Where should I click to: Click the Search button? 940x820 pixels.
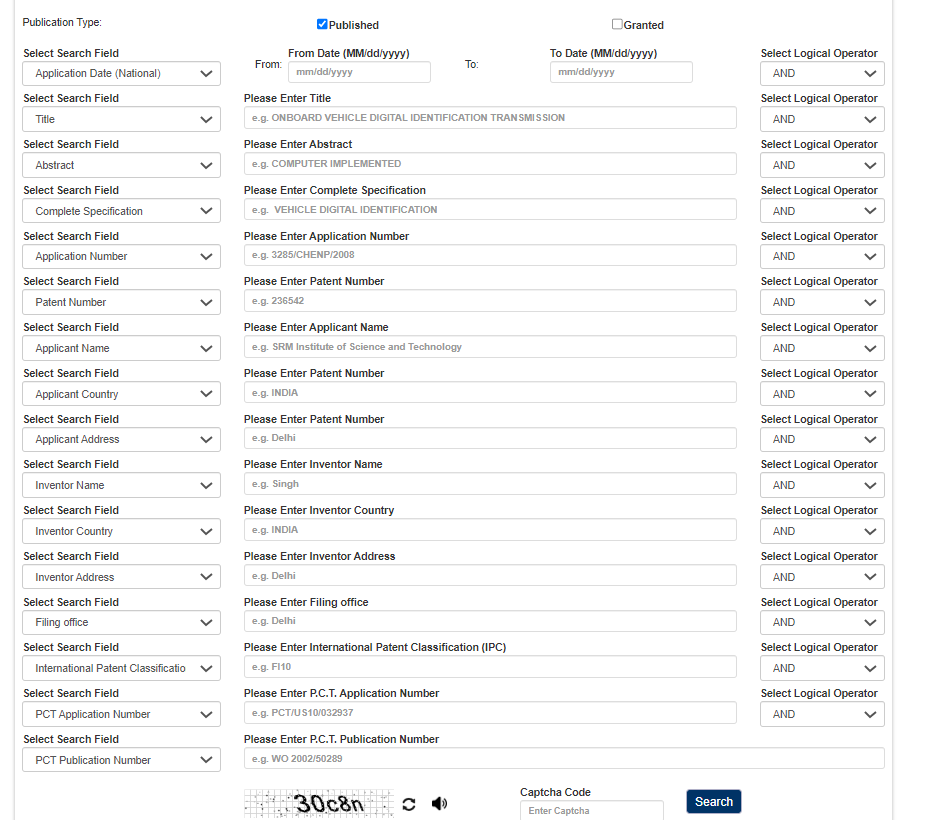click(x=713, y=801)
